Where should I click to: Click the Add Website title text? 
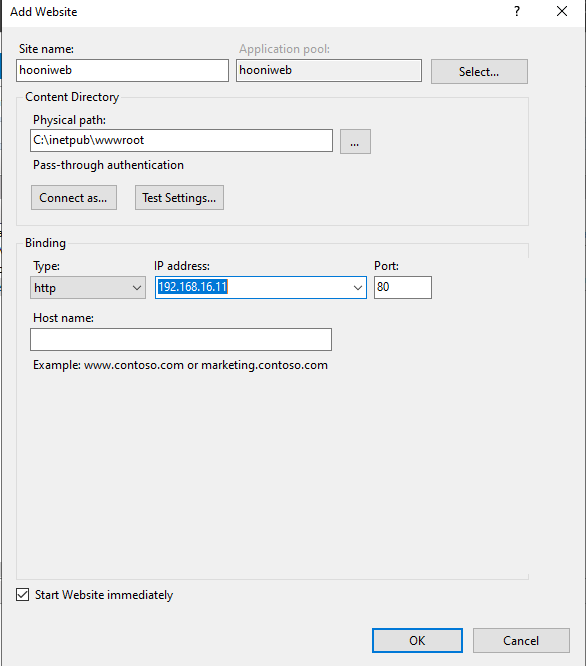click(44, 12)
